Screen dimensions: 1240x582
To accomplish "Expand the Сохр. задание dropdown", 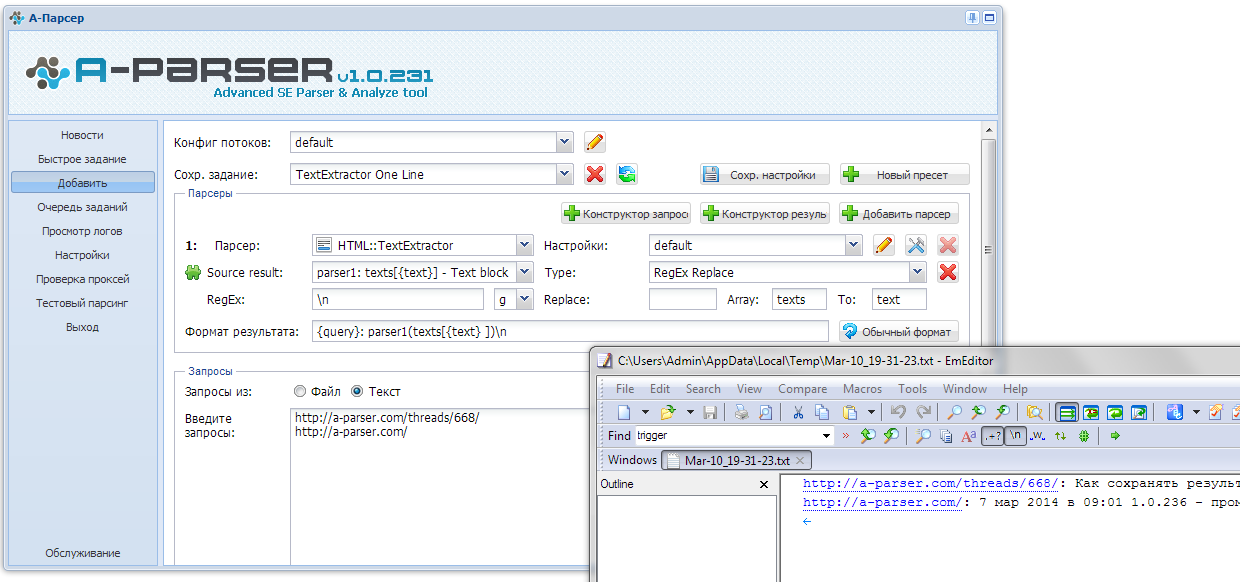I will click(x=564, y=174).
